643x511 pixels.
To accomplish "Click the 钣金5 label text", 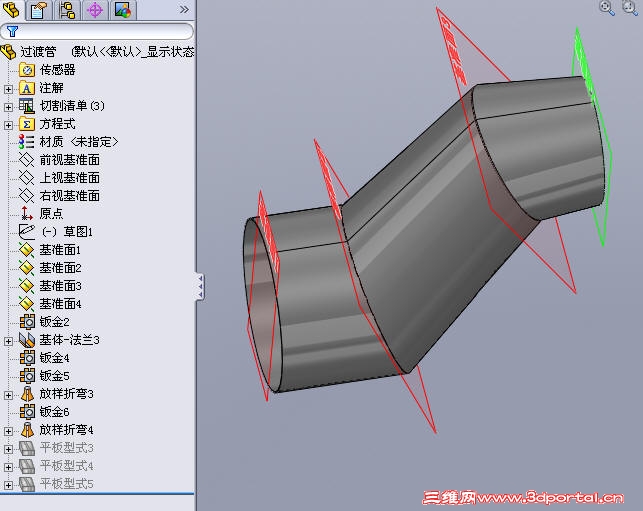I will pyautogui.click(x=55, y=376).
